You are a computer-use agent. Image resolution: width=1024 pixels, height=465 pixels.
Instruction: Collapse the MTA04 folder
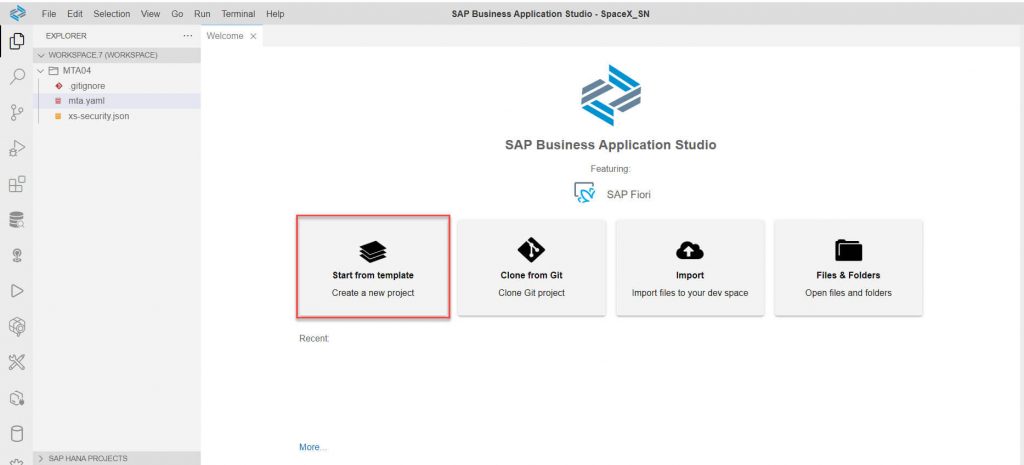42,71
